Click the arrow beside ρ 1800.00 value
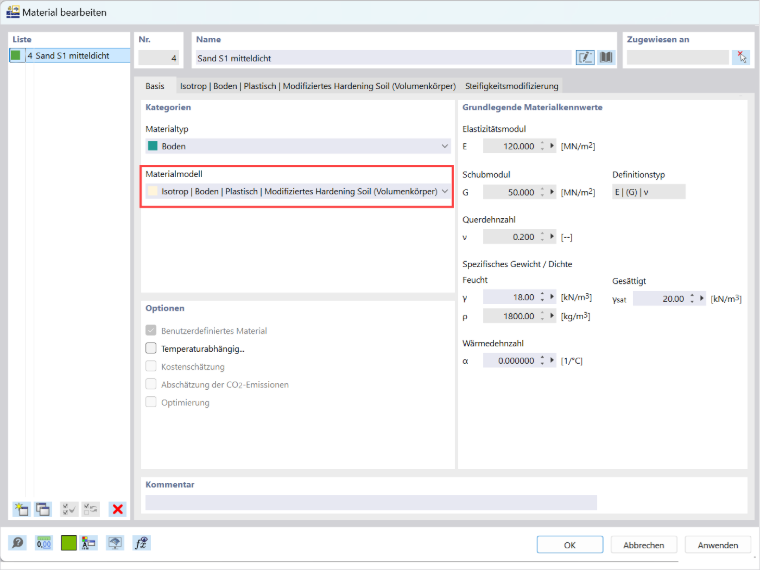 pos(552,316)
